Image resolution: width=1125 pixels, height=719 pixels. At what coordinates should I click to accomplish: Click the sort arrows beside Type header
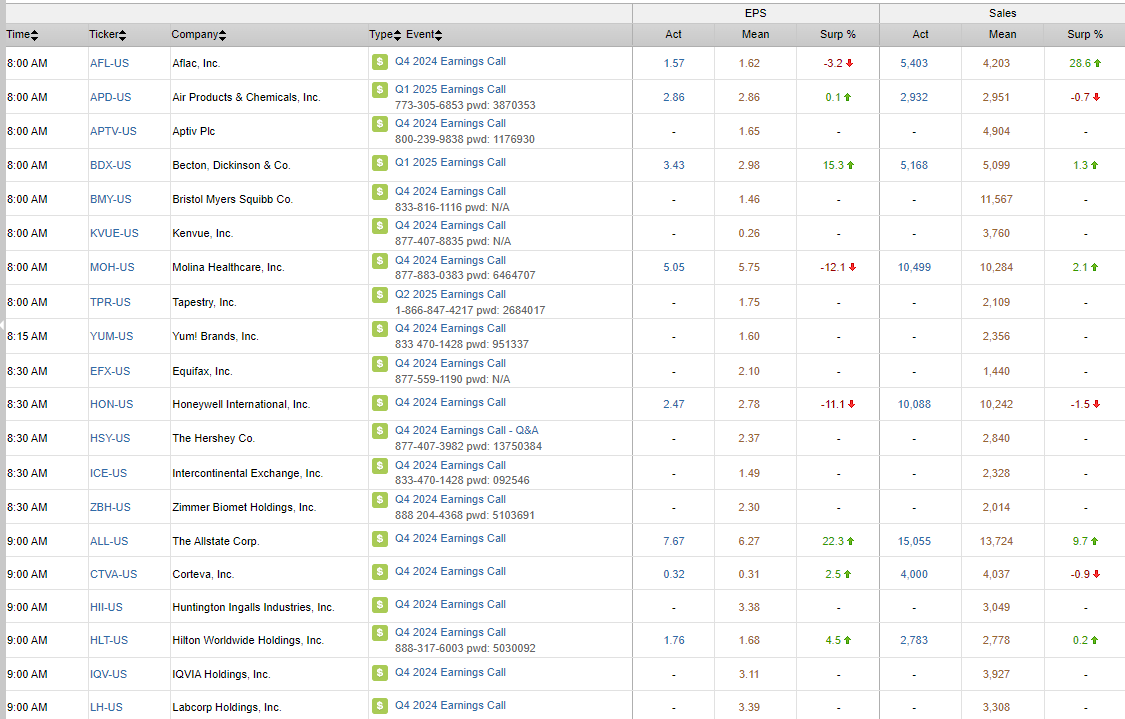tap(397, 35)
